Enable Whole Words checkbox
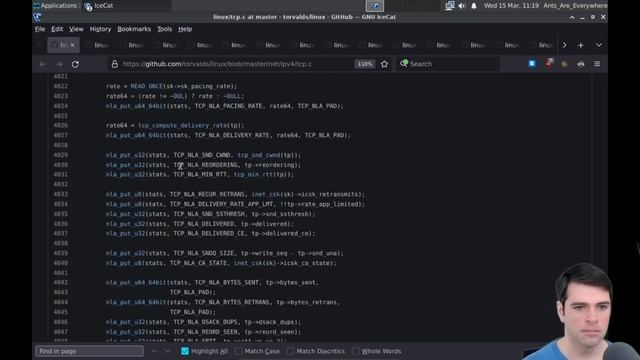This screenshot has width=640, height=360. pyautogui.click(x=356, y=351)
